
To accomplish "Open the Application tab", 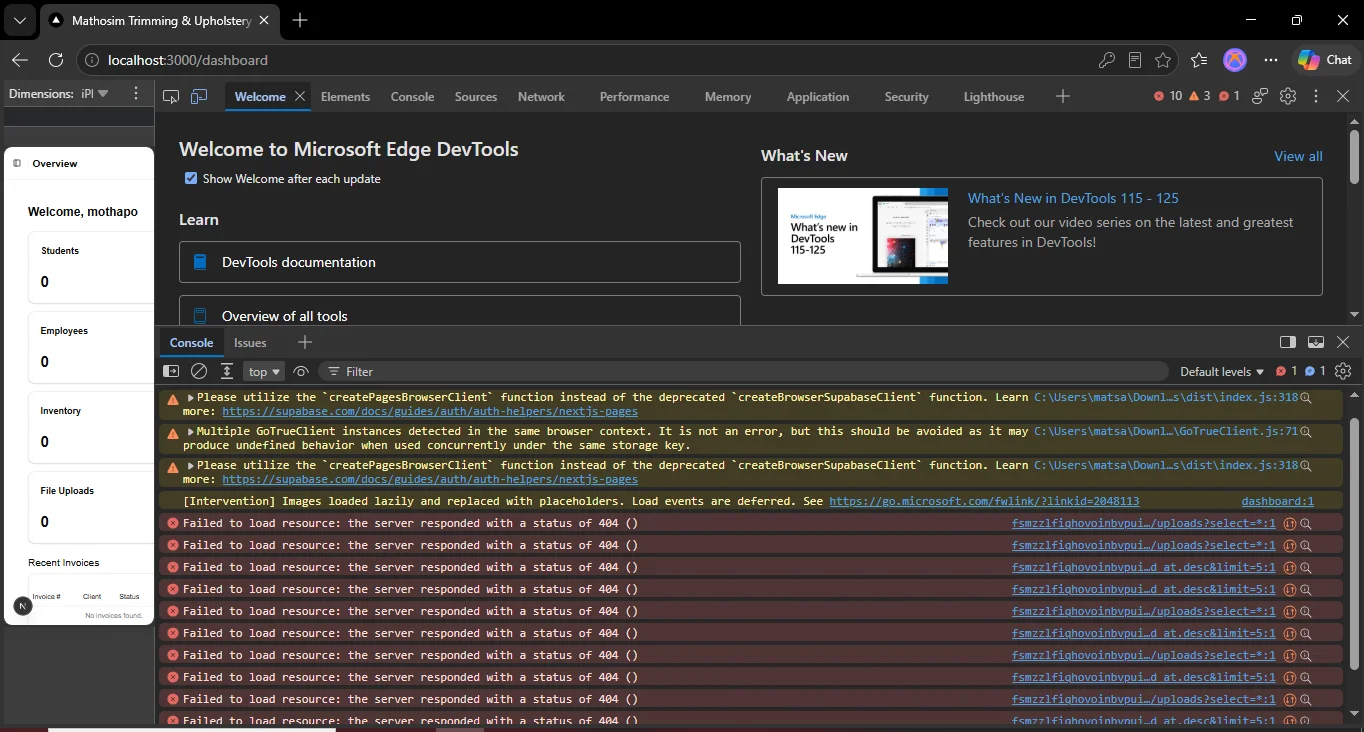I will (817, 96).
